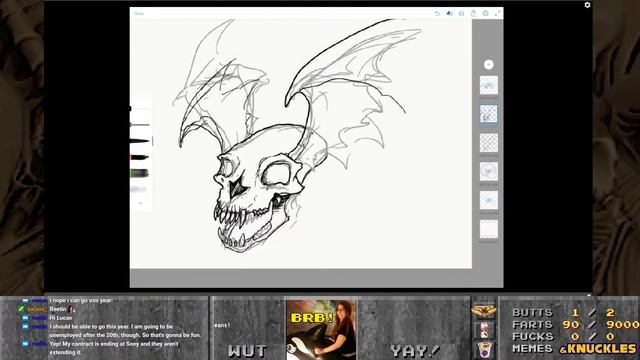Click the "BUTTS" counter label

click(532, 313)
